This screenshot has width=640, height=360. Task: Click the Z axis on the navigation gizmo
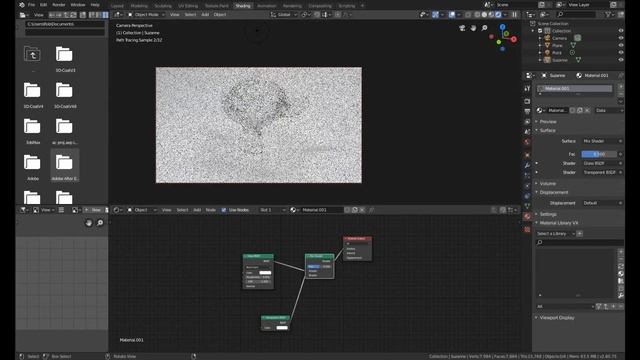click(502, 27)
